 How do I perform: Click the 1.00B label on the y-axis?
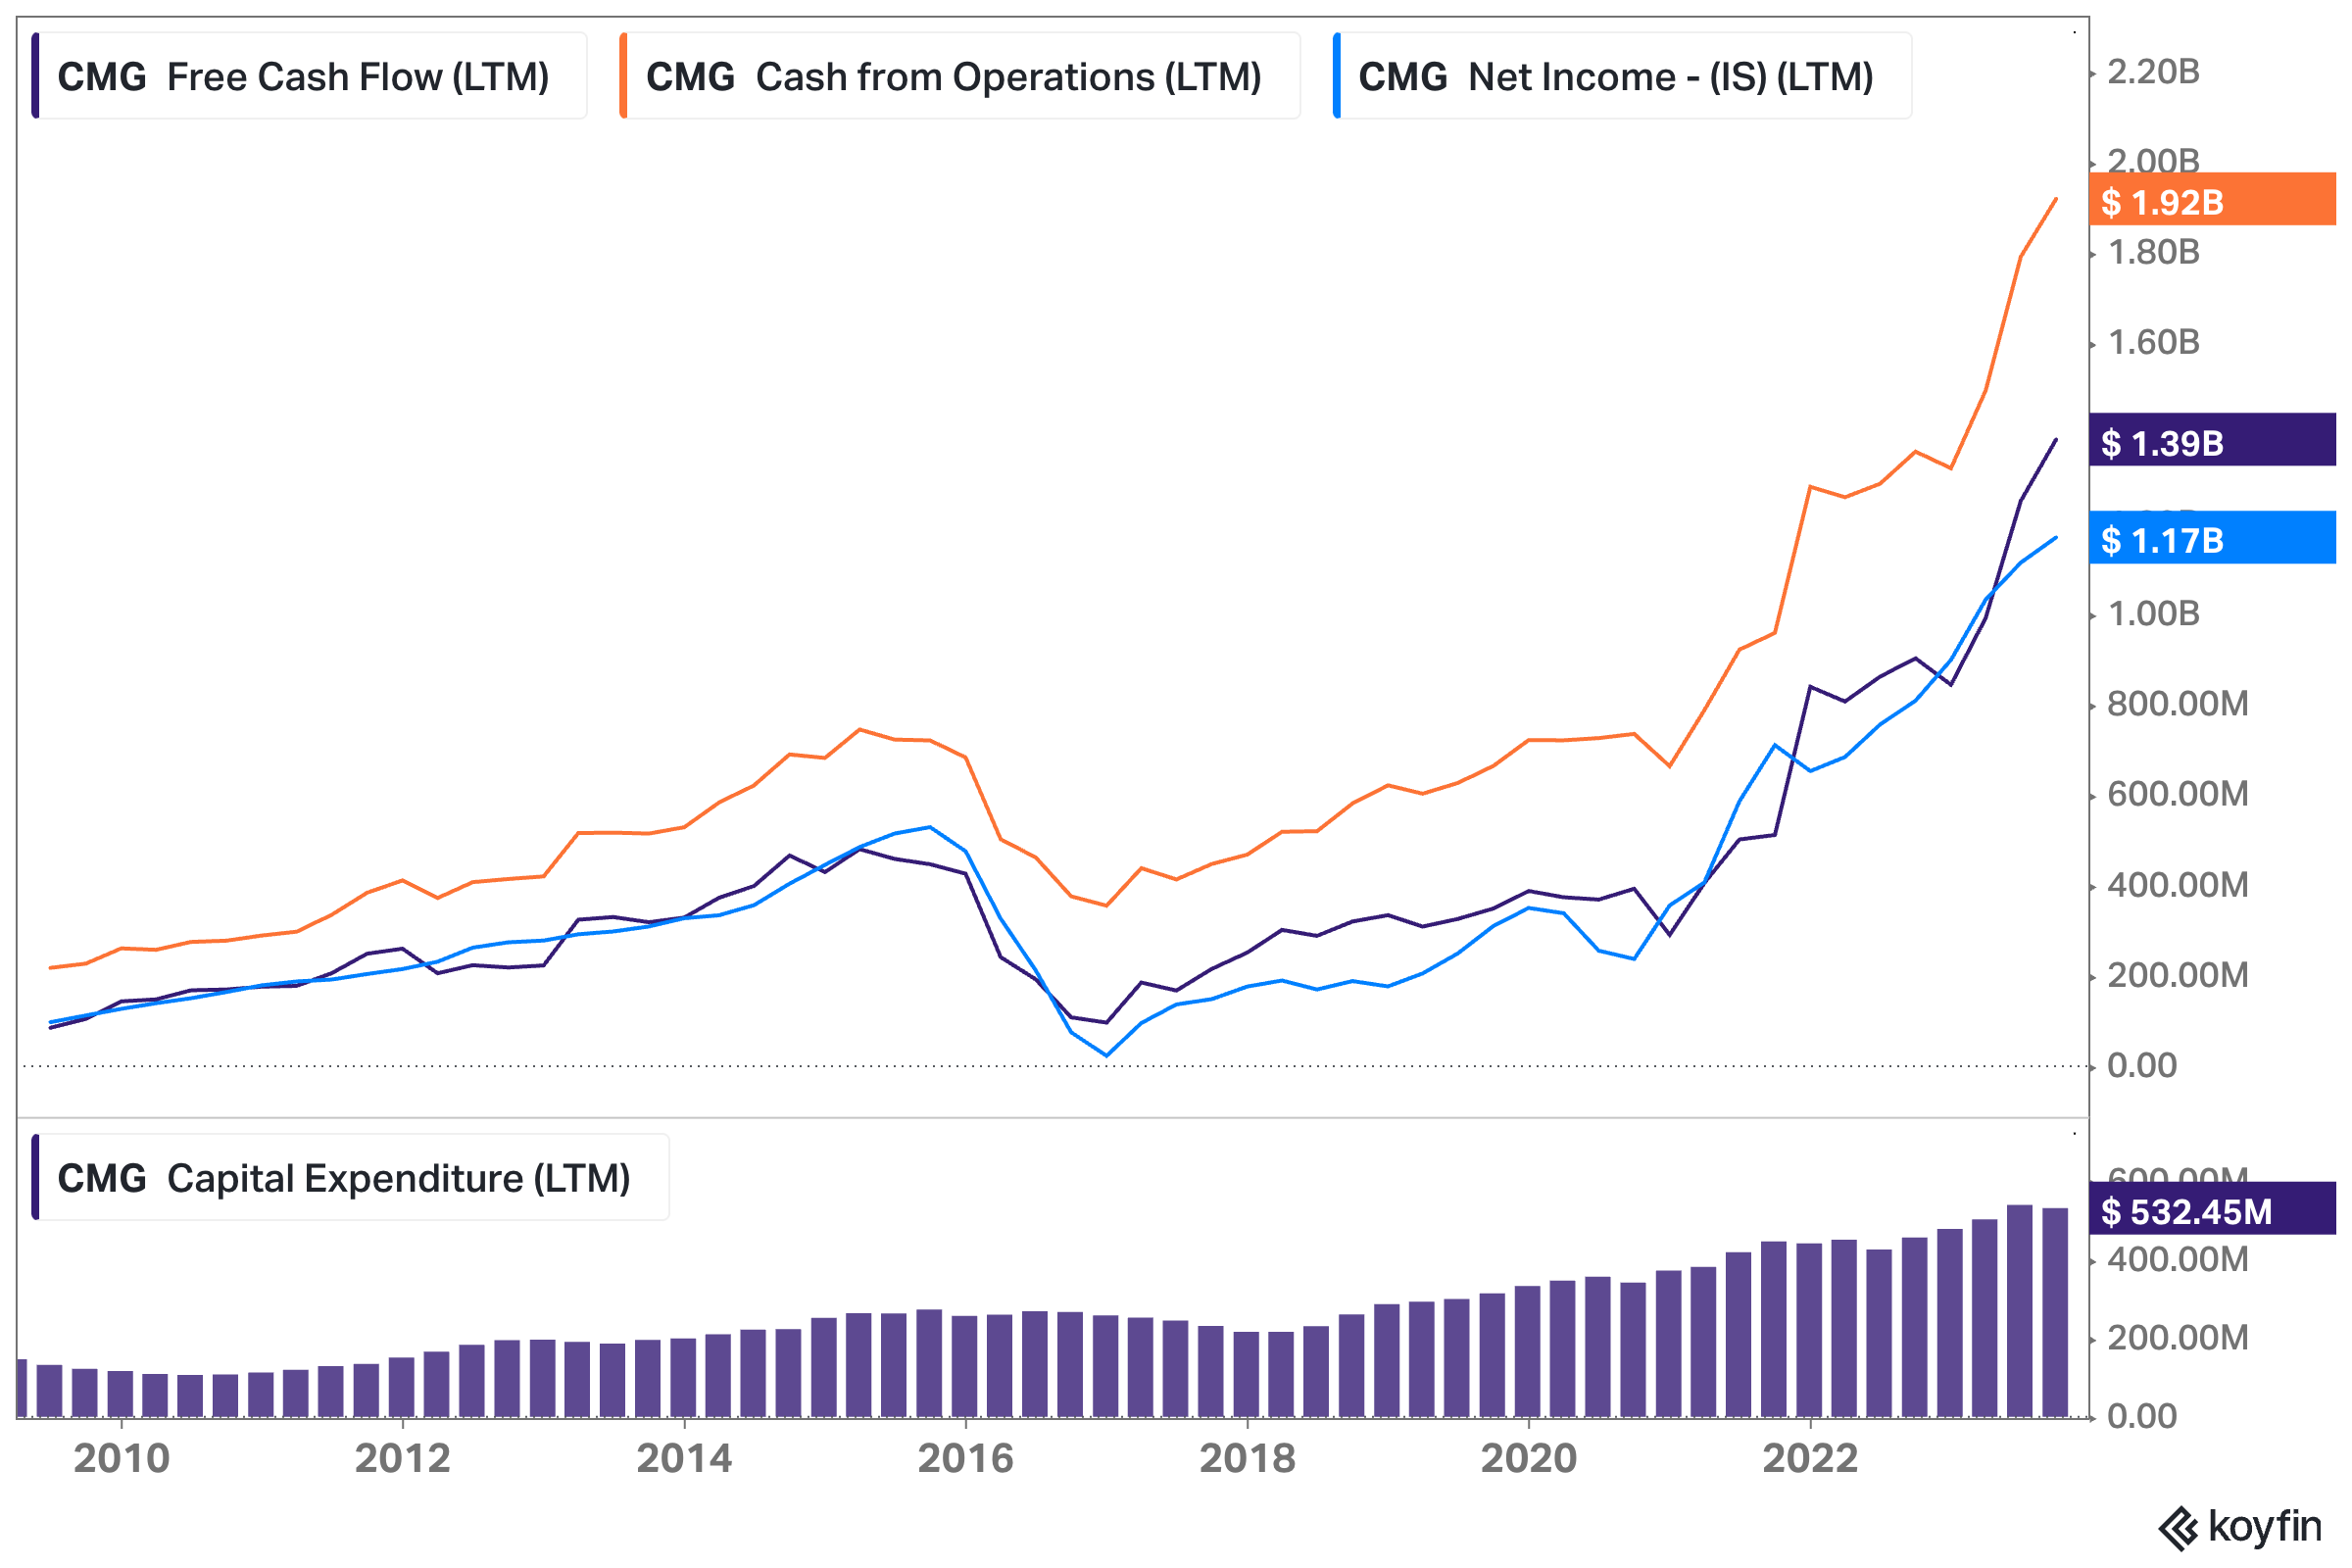click(x=2153, y=613)
